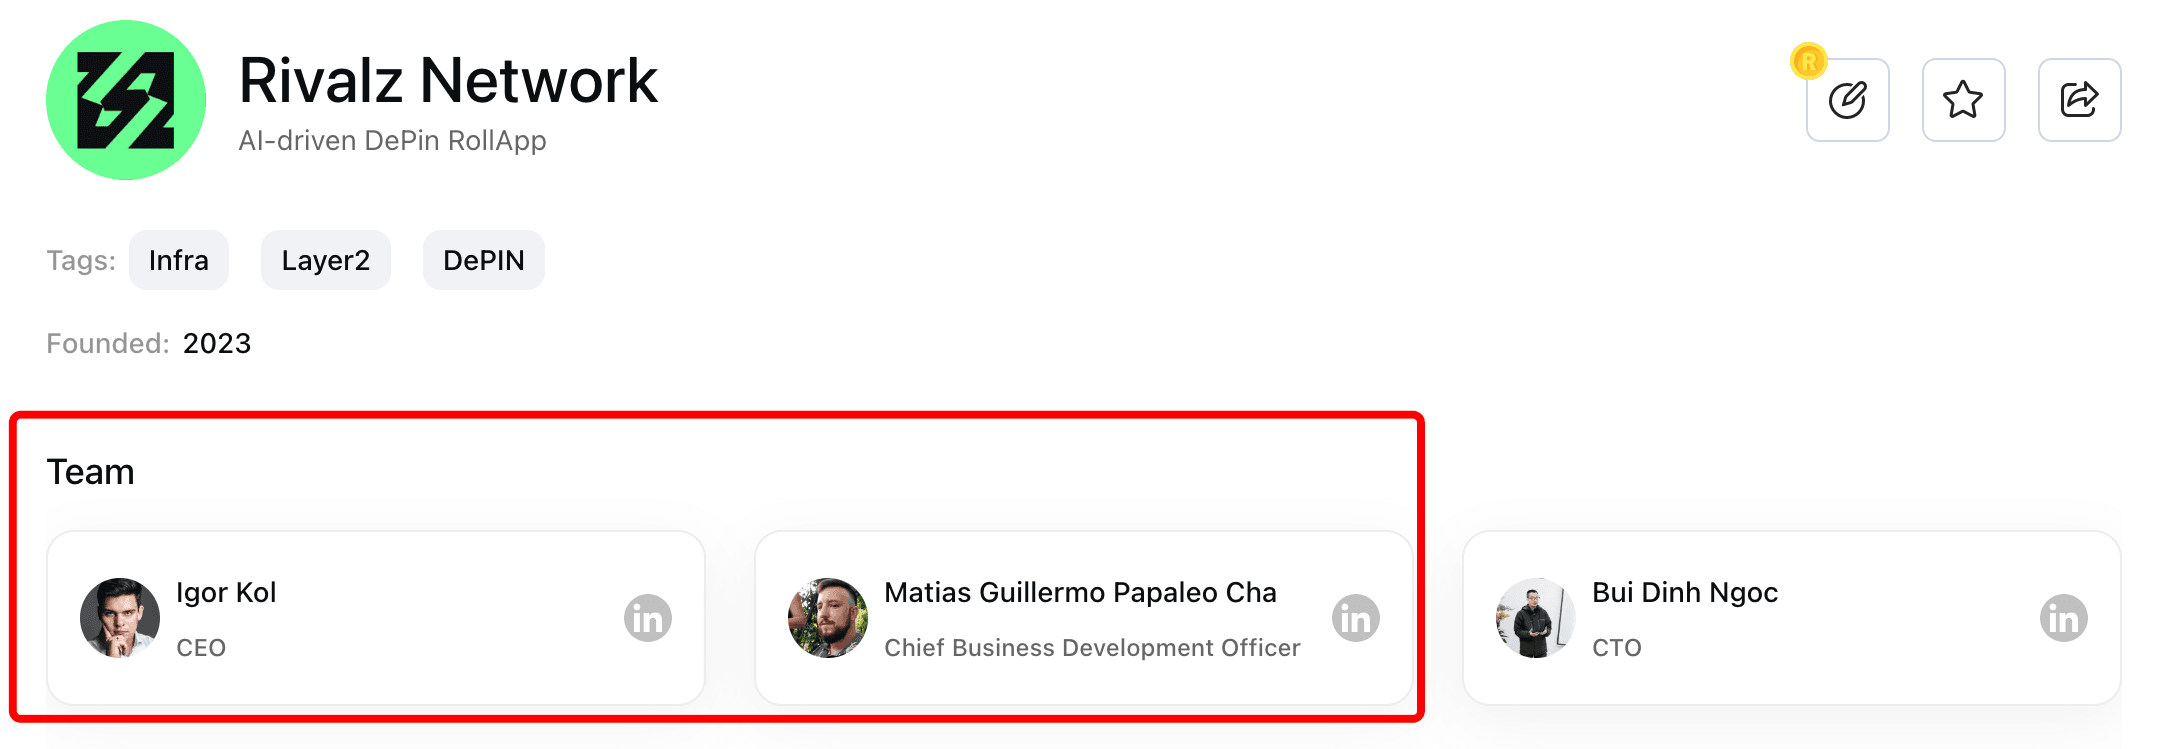
Task: Click the Rivalz Network title
Action: 448,81
